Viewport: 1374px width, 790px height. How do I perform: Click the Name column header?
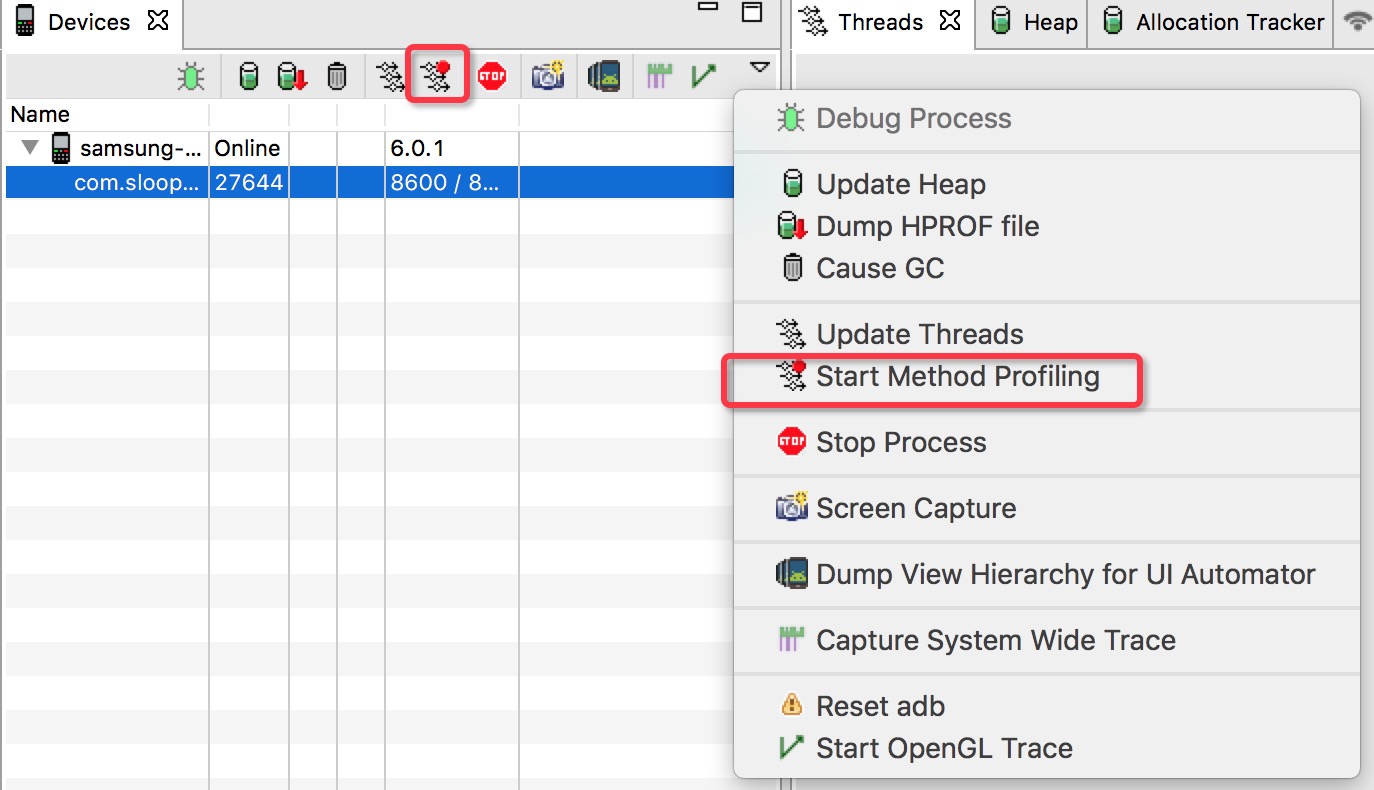coord(106,114)
